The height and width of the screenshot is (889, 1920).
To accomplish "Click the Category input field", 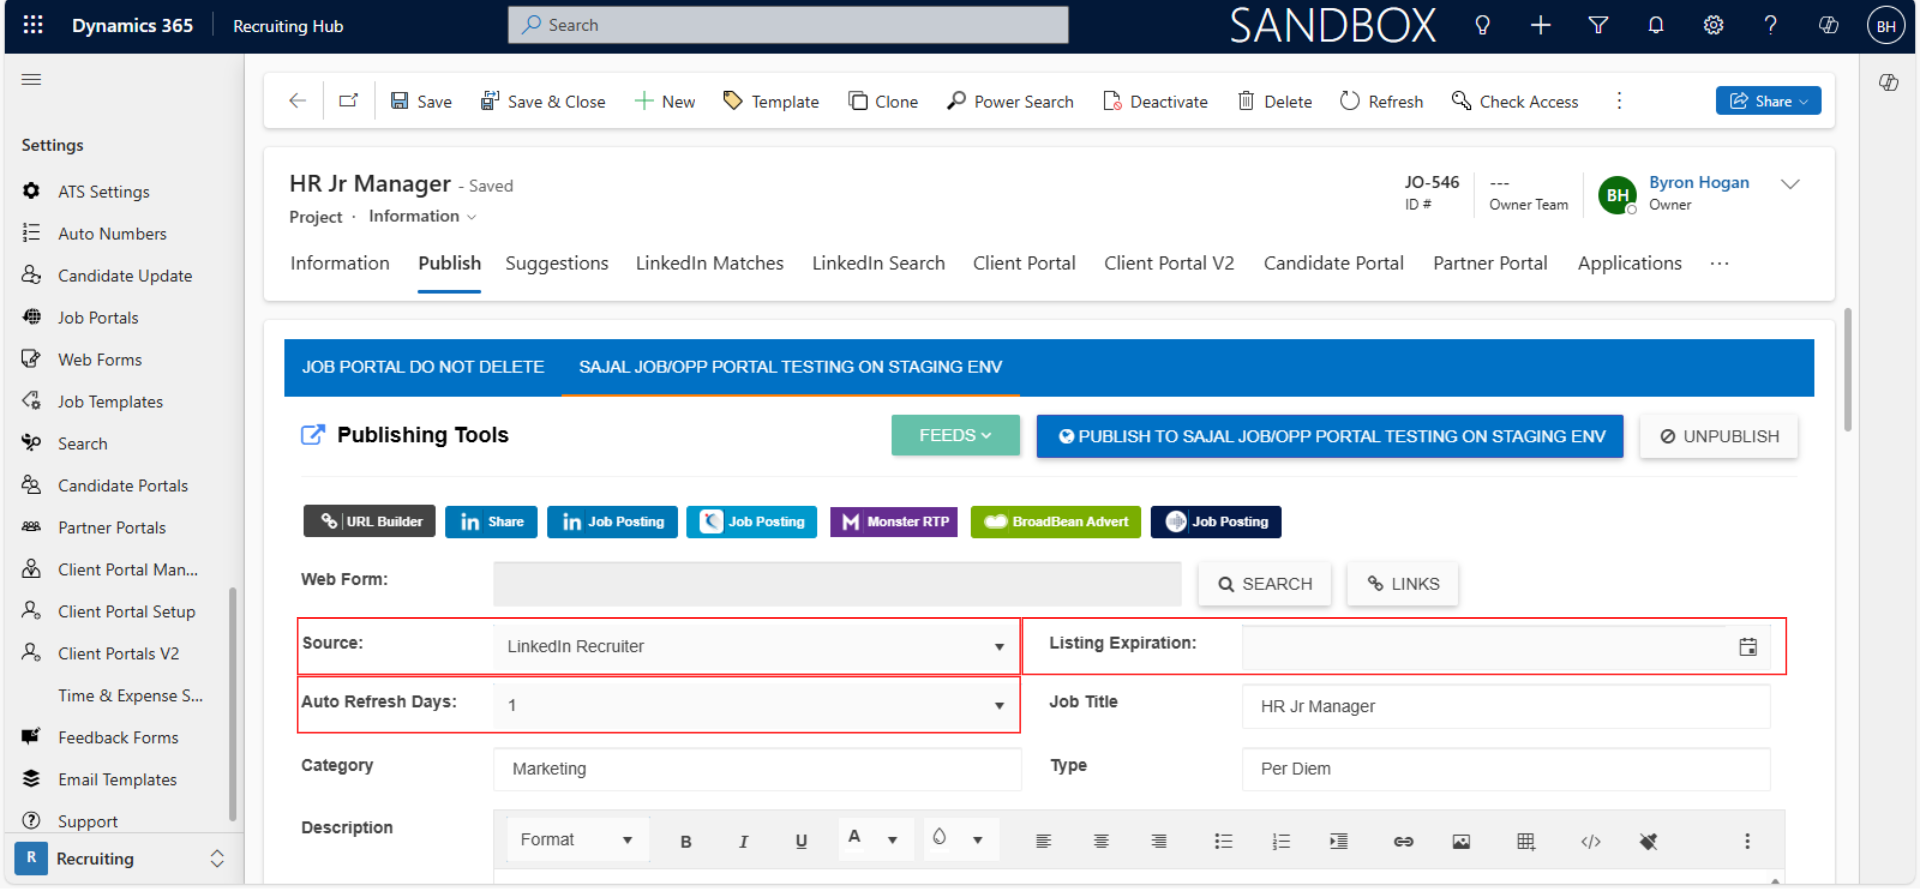I will (757, 769).
